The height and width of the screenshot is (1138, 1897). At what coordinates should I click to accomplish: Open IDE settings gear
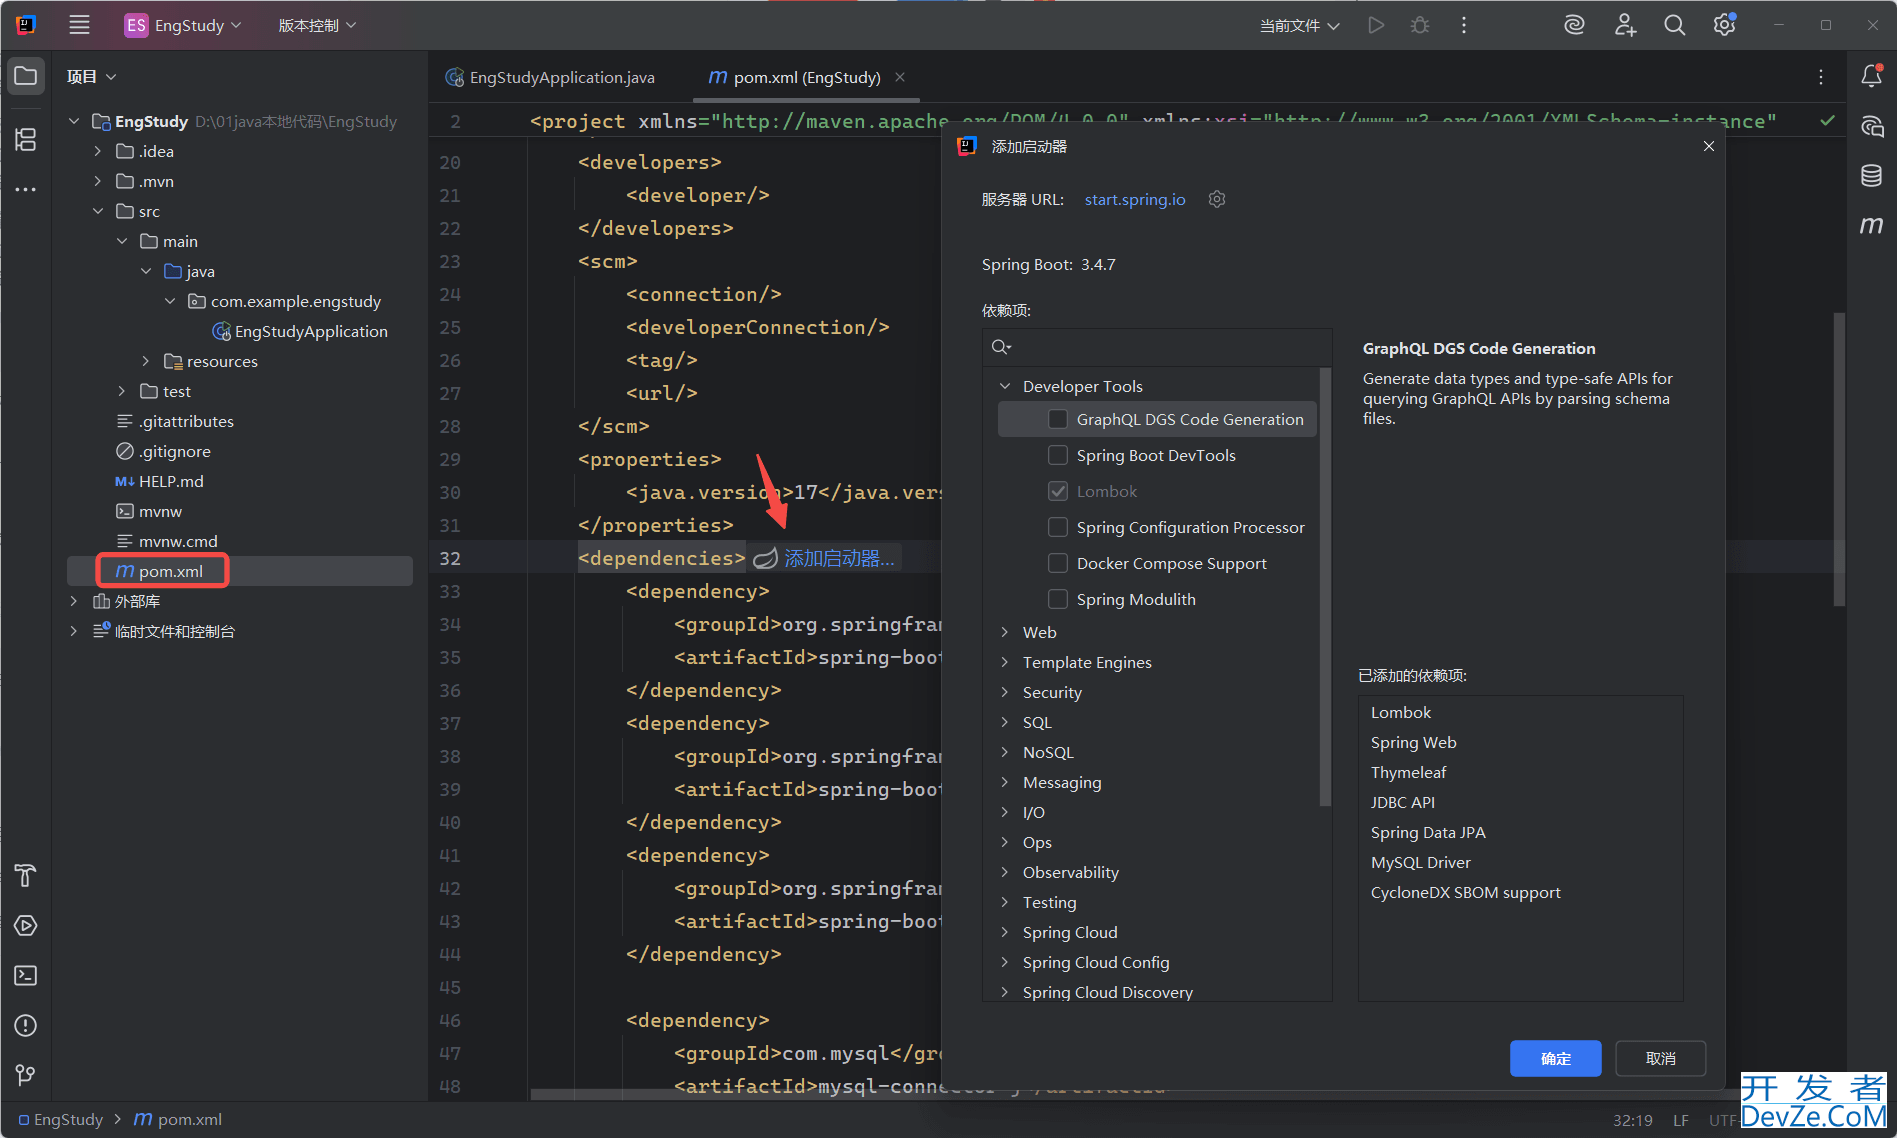point(1724,25)
